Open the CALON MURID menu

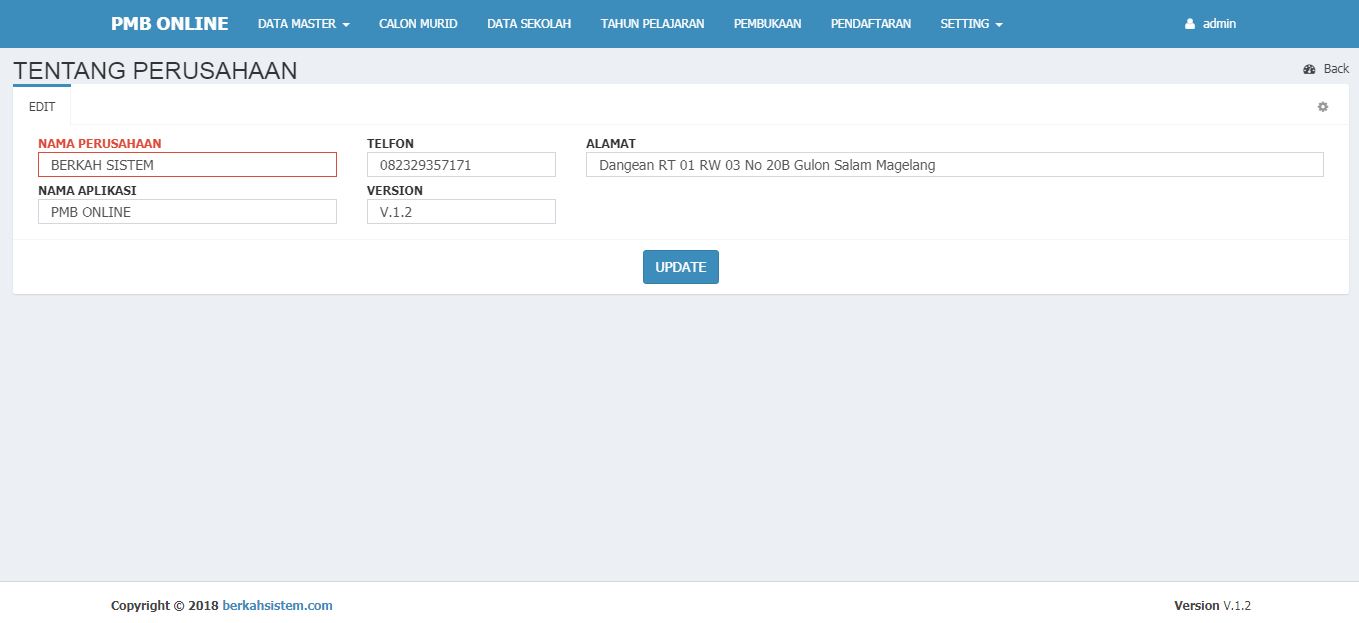[x=418, y=24]
